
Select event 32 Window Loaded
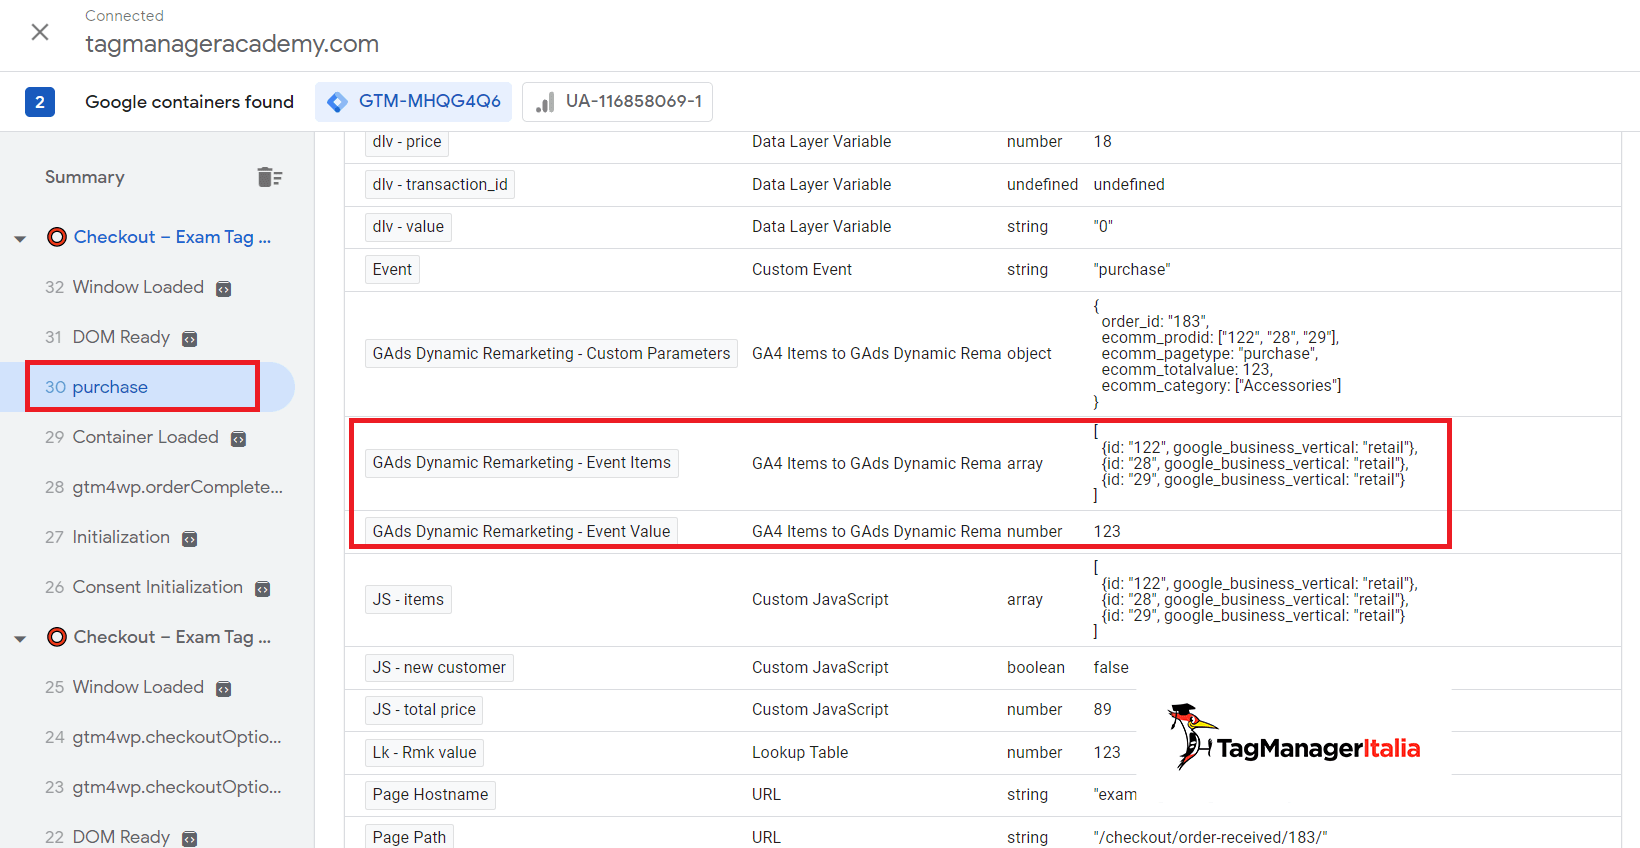pos(138,287)
